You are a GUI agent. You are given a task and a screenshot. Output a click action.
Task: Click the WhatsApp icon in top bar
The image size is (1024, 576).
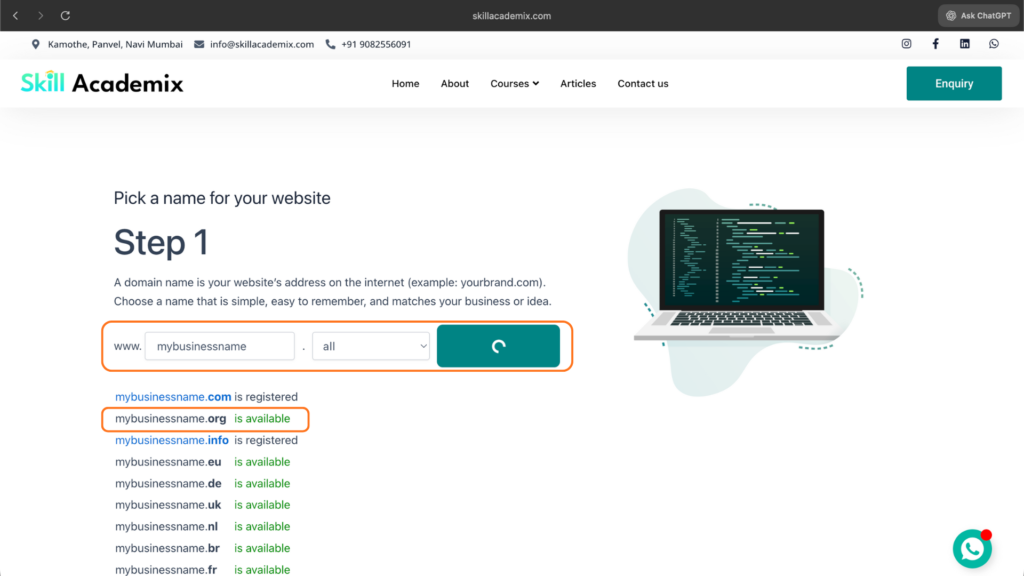[x=994, y=44]
